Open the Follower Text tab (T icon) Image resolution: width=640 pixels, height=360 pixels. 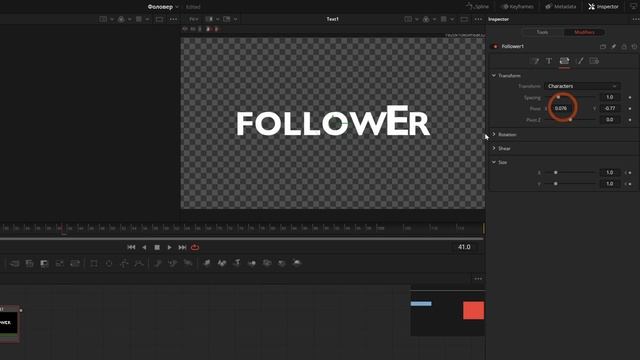coord(549,61)
